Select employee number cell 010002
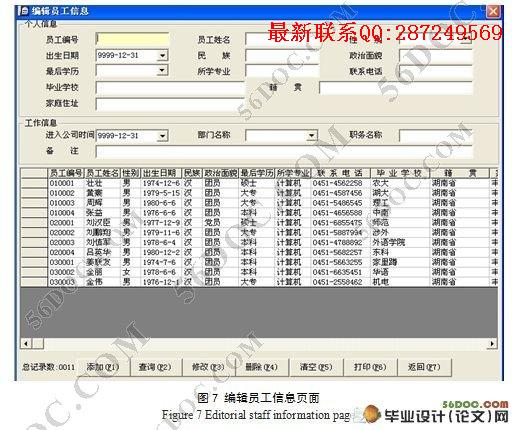This screenshot has width=517, height=430. pyautogui.click(x=66, y=193)
